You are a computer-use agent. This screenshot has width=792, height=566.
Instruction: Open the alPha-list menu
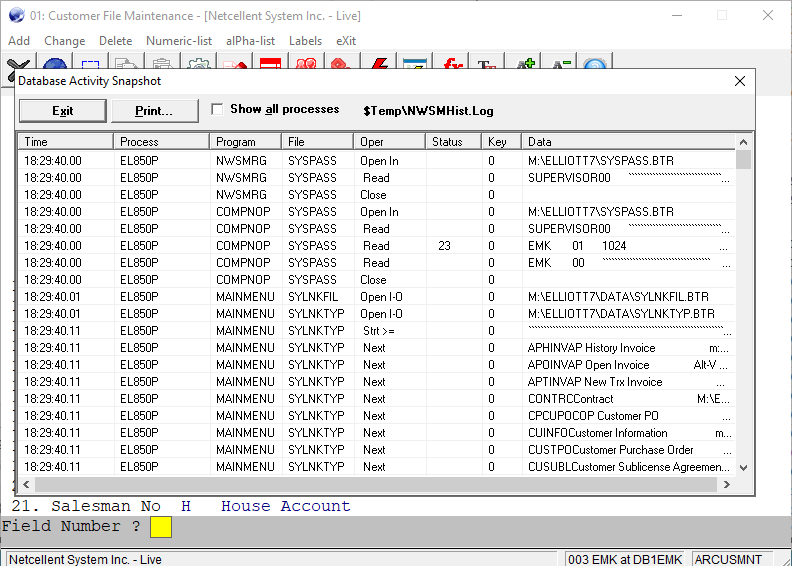click(x=251, y=41)
